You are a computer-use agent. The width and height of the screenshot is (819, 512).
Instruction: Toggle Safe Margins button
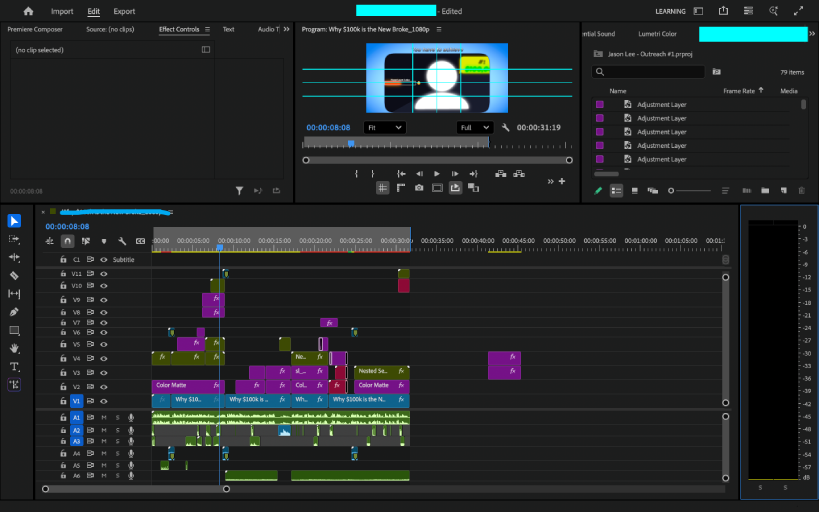(437, 188)
